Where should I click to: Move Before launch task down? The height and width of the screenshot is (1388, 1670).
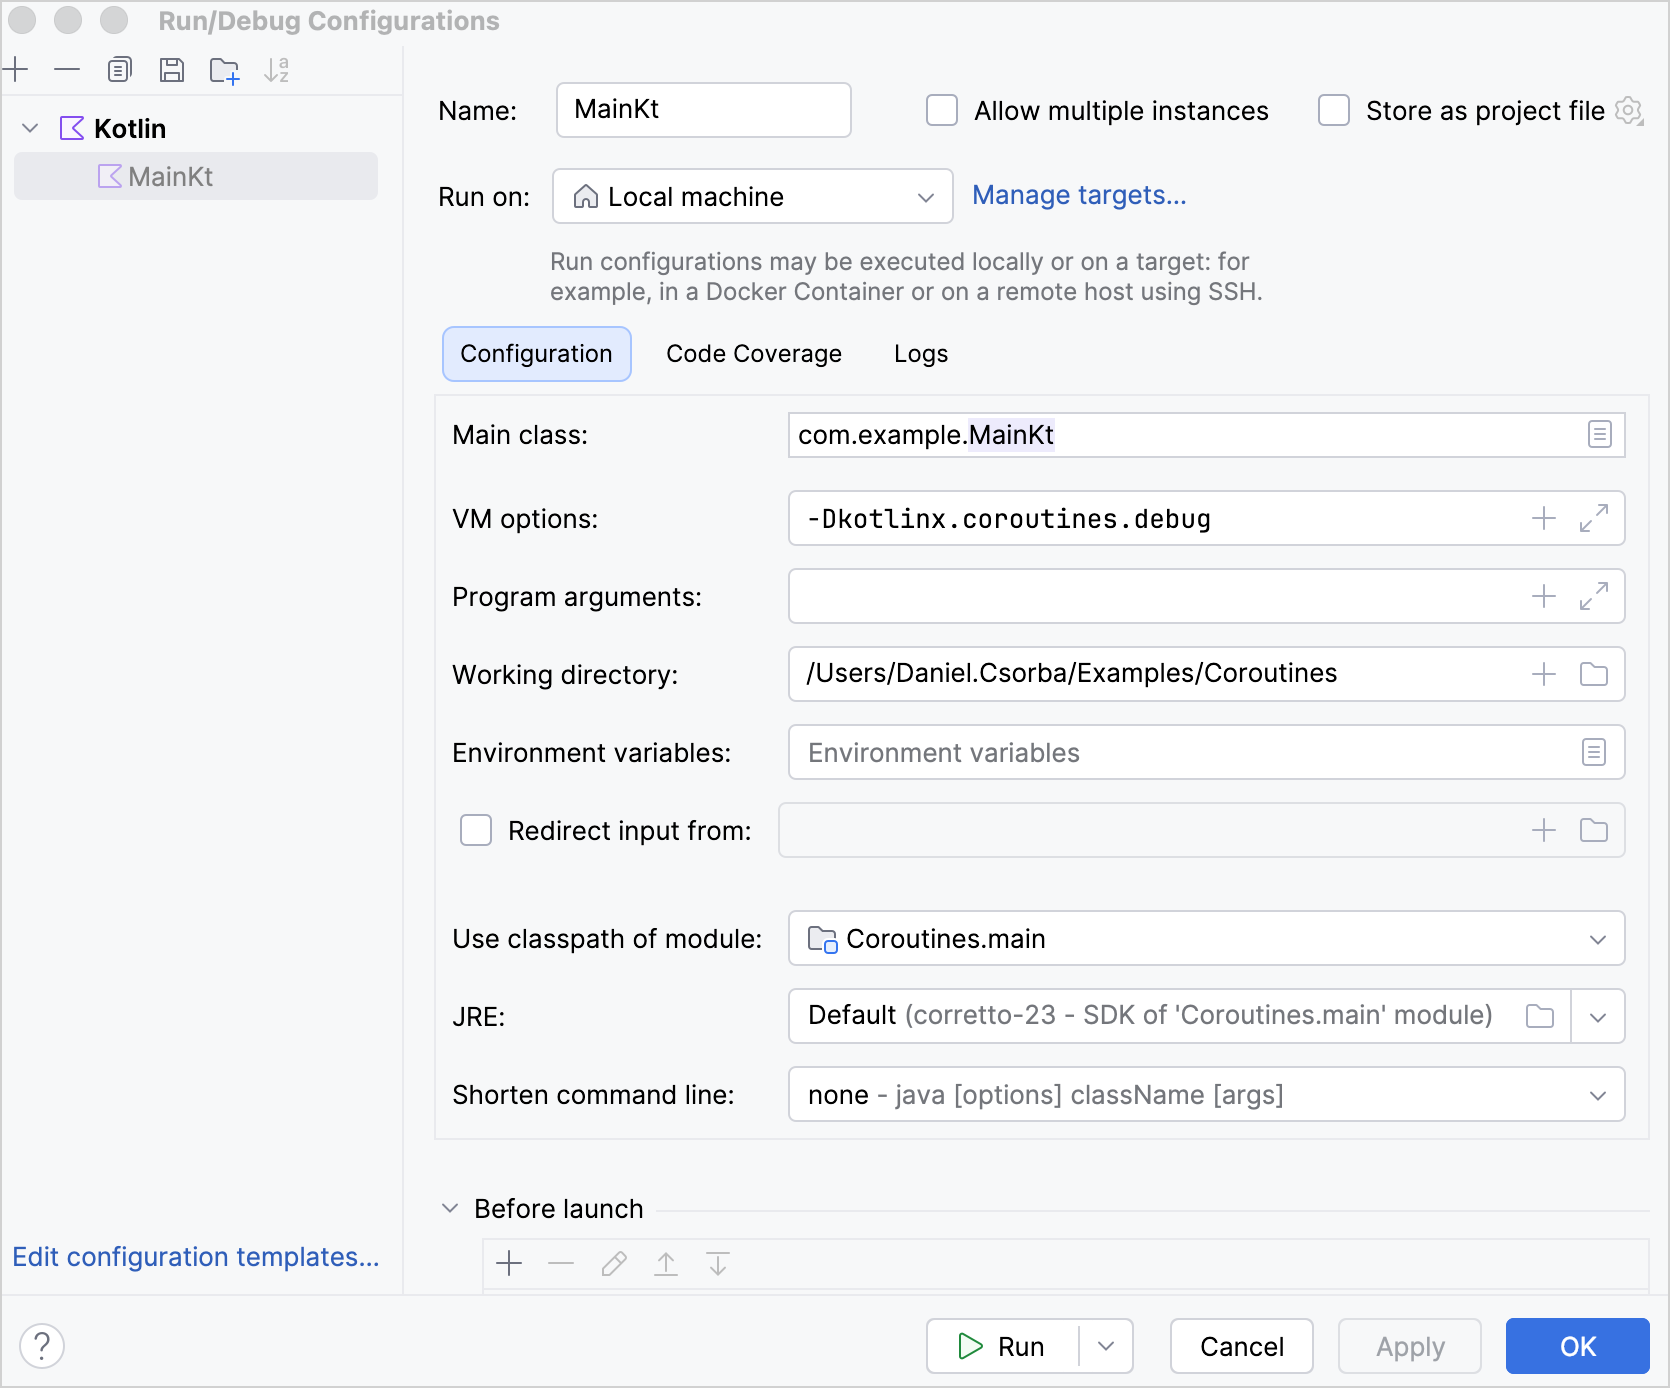718,1264
